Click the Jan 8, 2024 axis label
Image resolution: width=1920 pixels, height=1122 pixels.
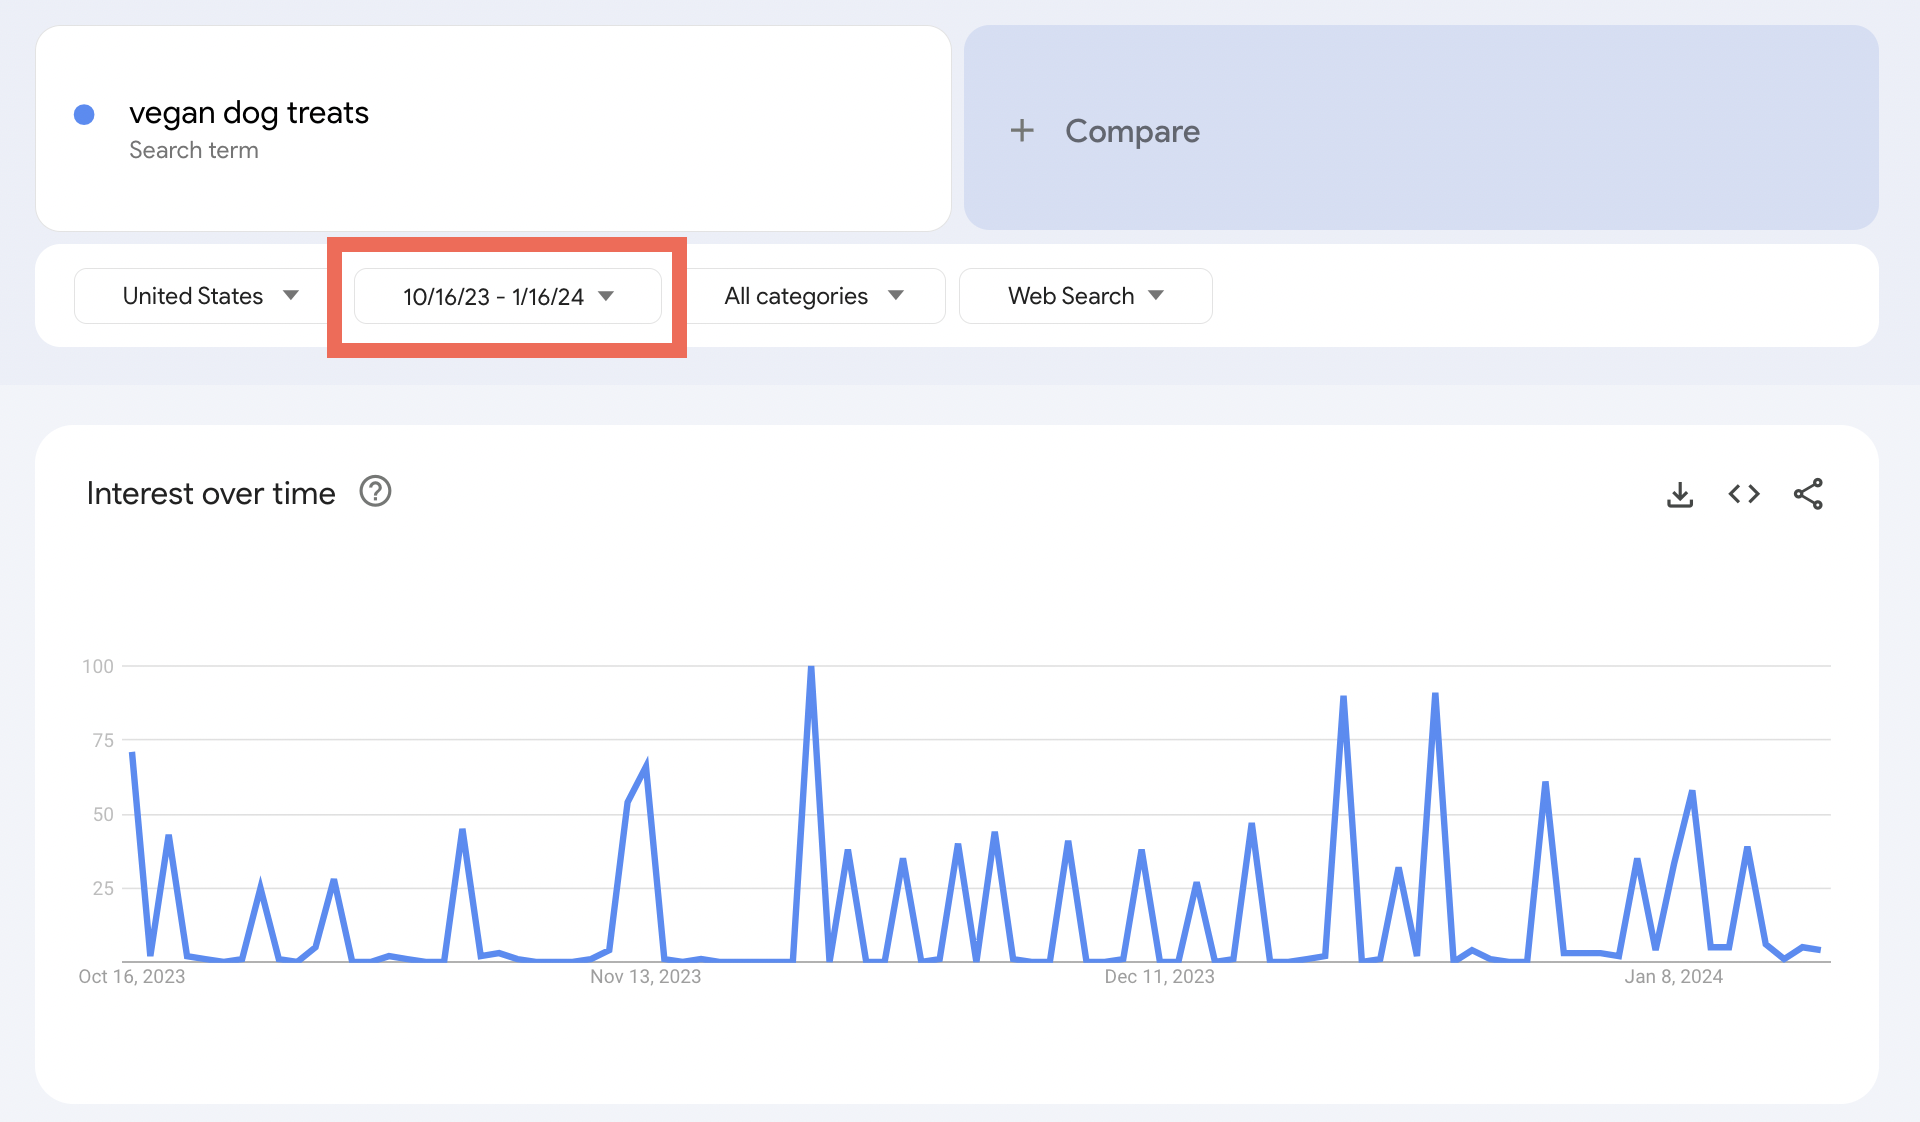pos(1673,977)
